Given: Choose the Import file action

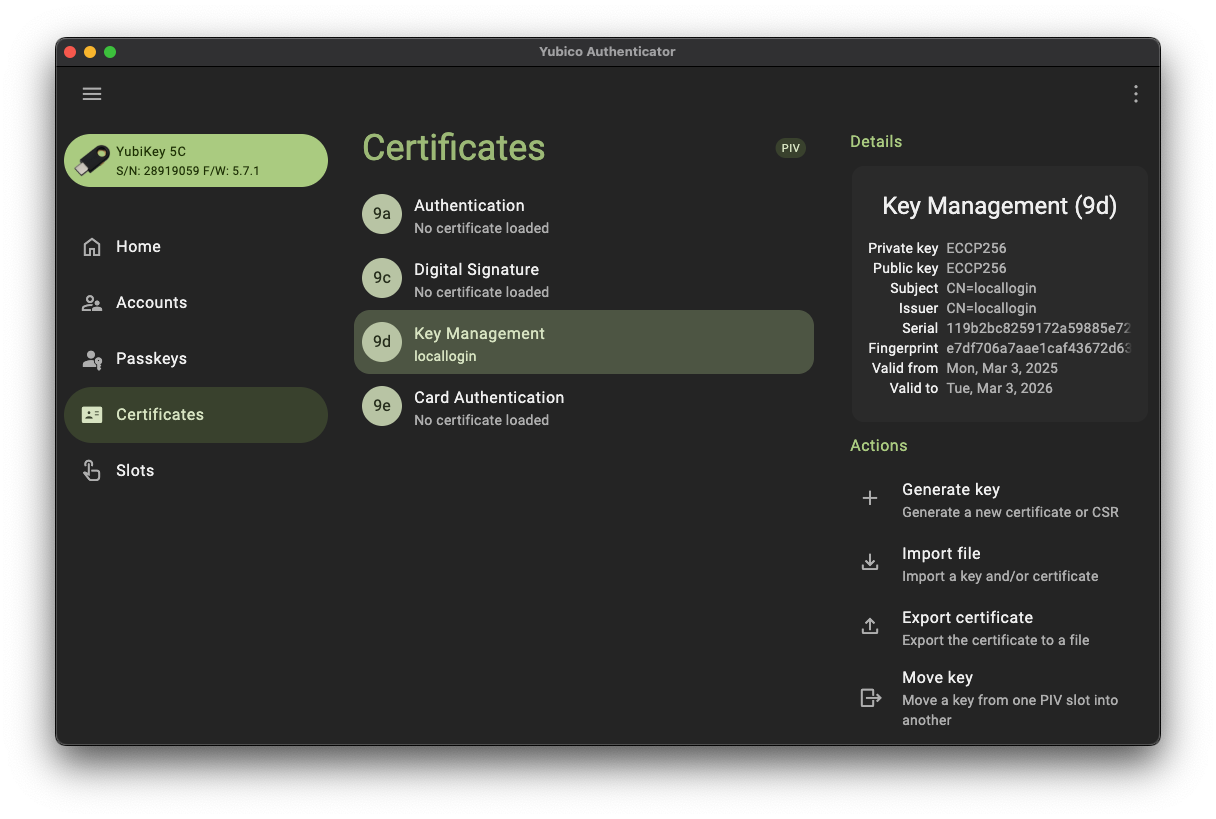Looking at the screenshot, I should coord(999,564).
